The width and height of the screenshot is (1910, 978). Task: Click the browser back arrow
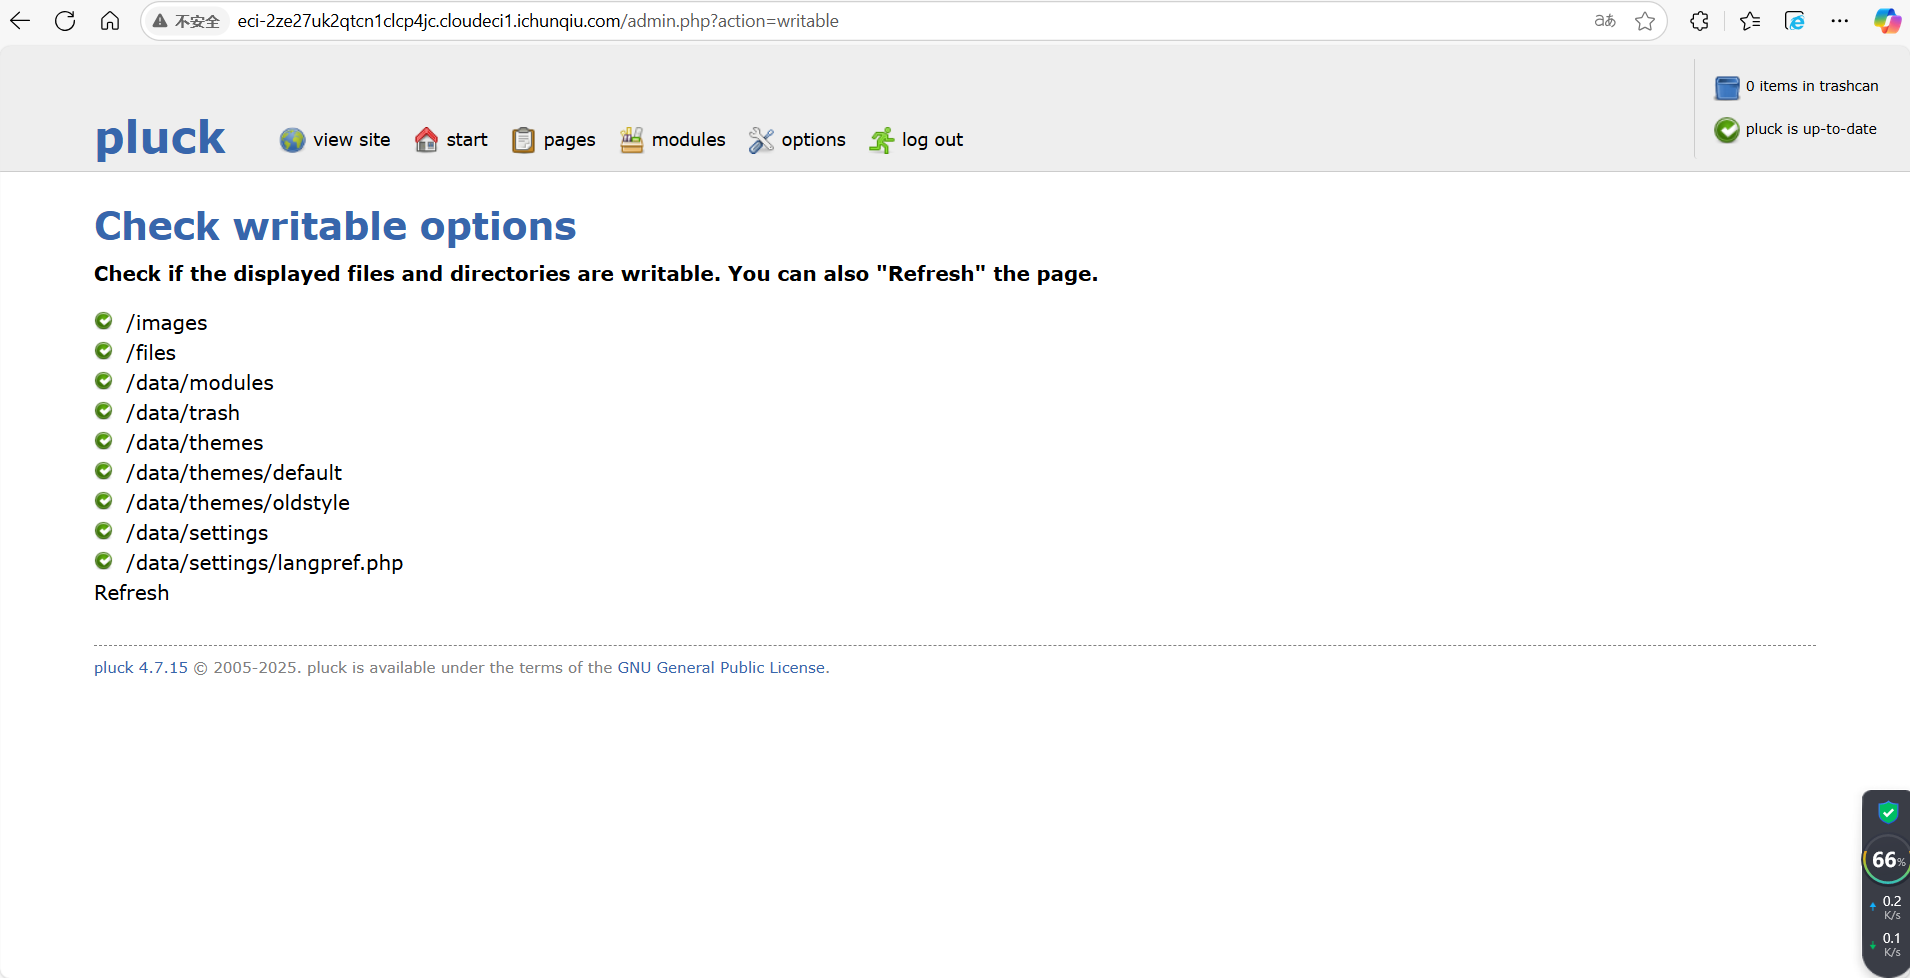point(20,21)
